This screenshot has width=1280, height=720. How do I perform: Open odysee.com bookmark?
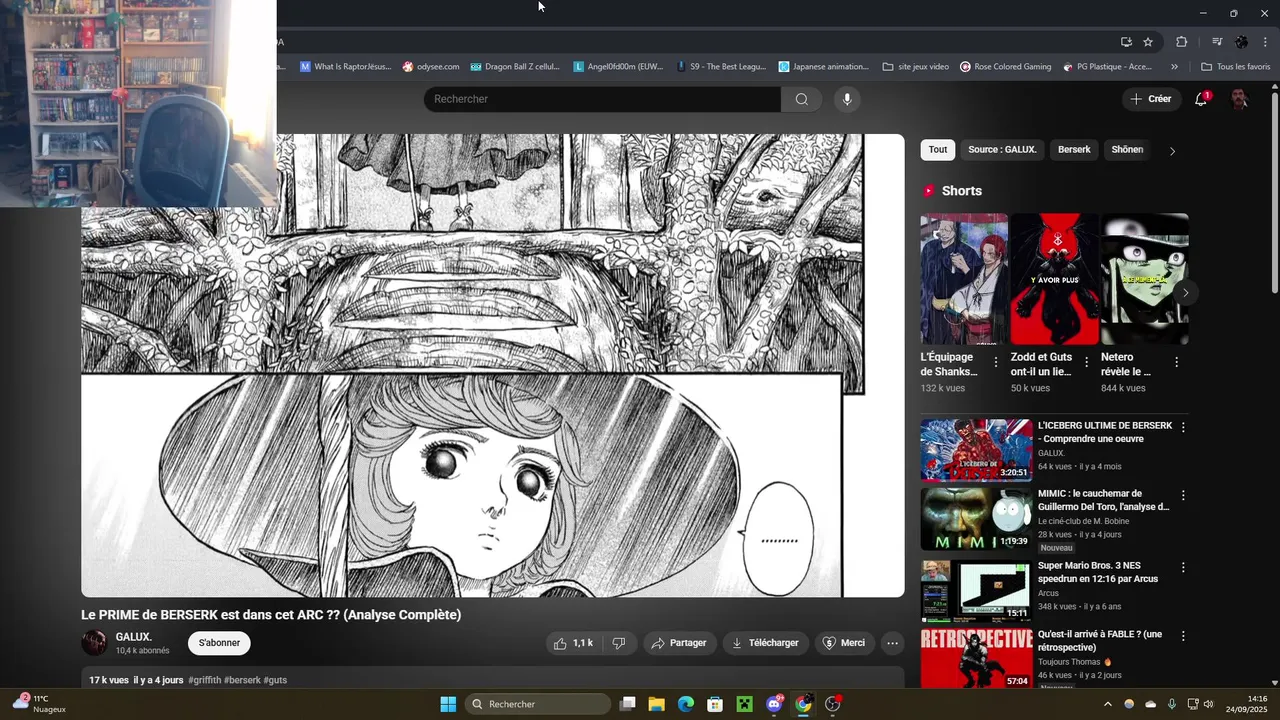click(431, 67)
